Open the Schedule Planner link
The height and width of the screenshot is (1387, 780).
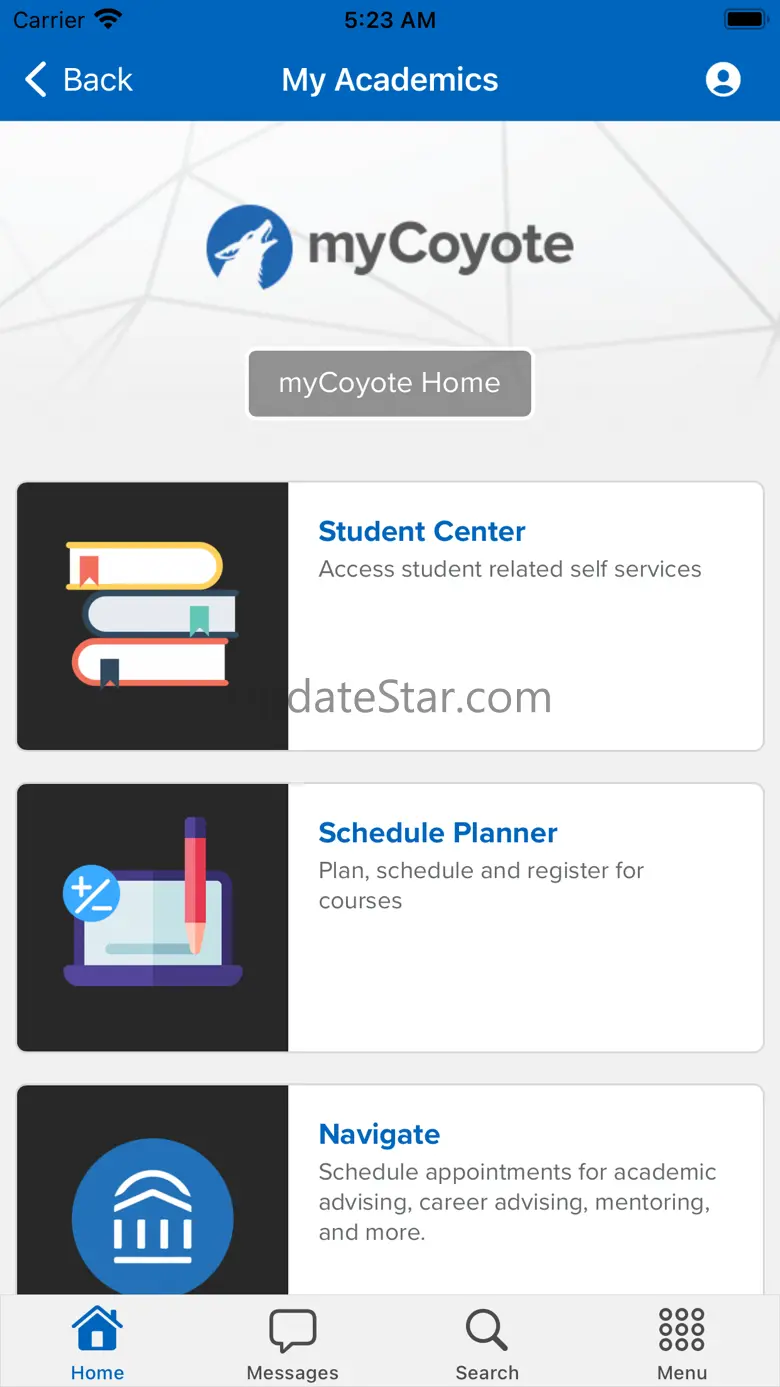(x=438, y=833)
